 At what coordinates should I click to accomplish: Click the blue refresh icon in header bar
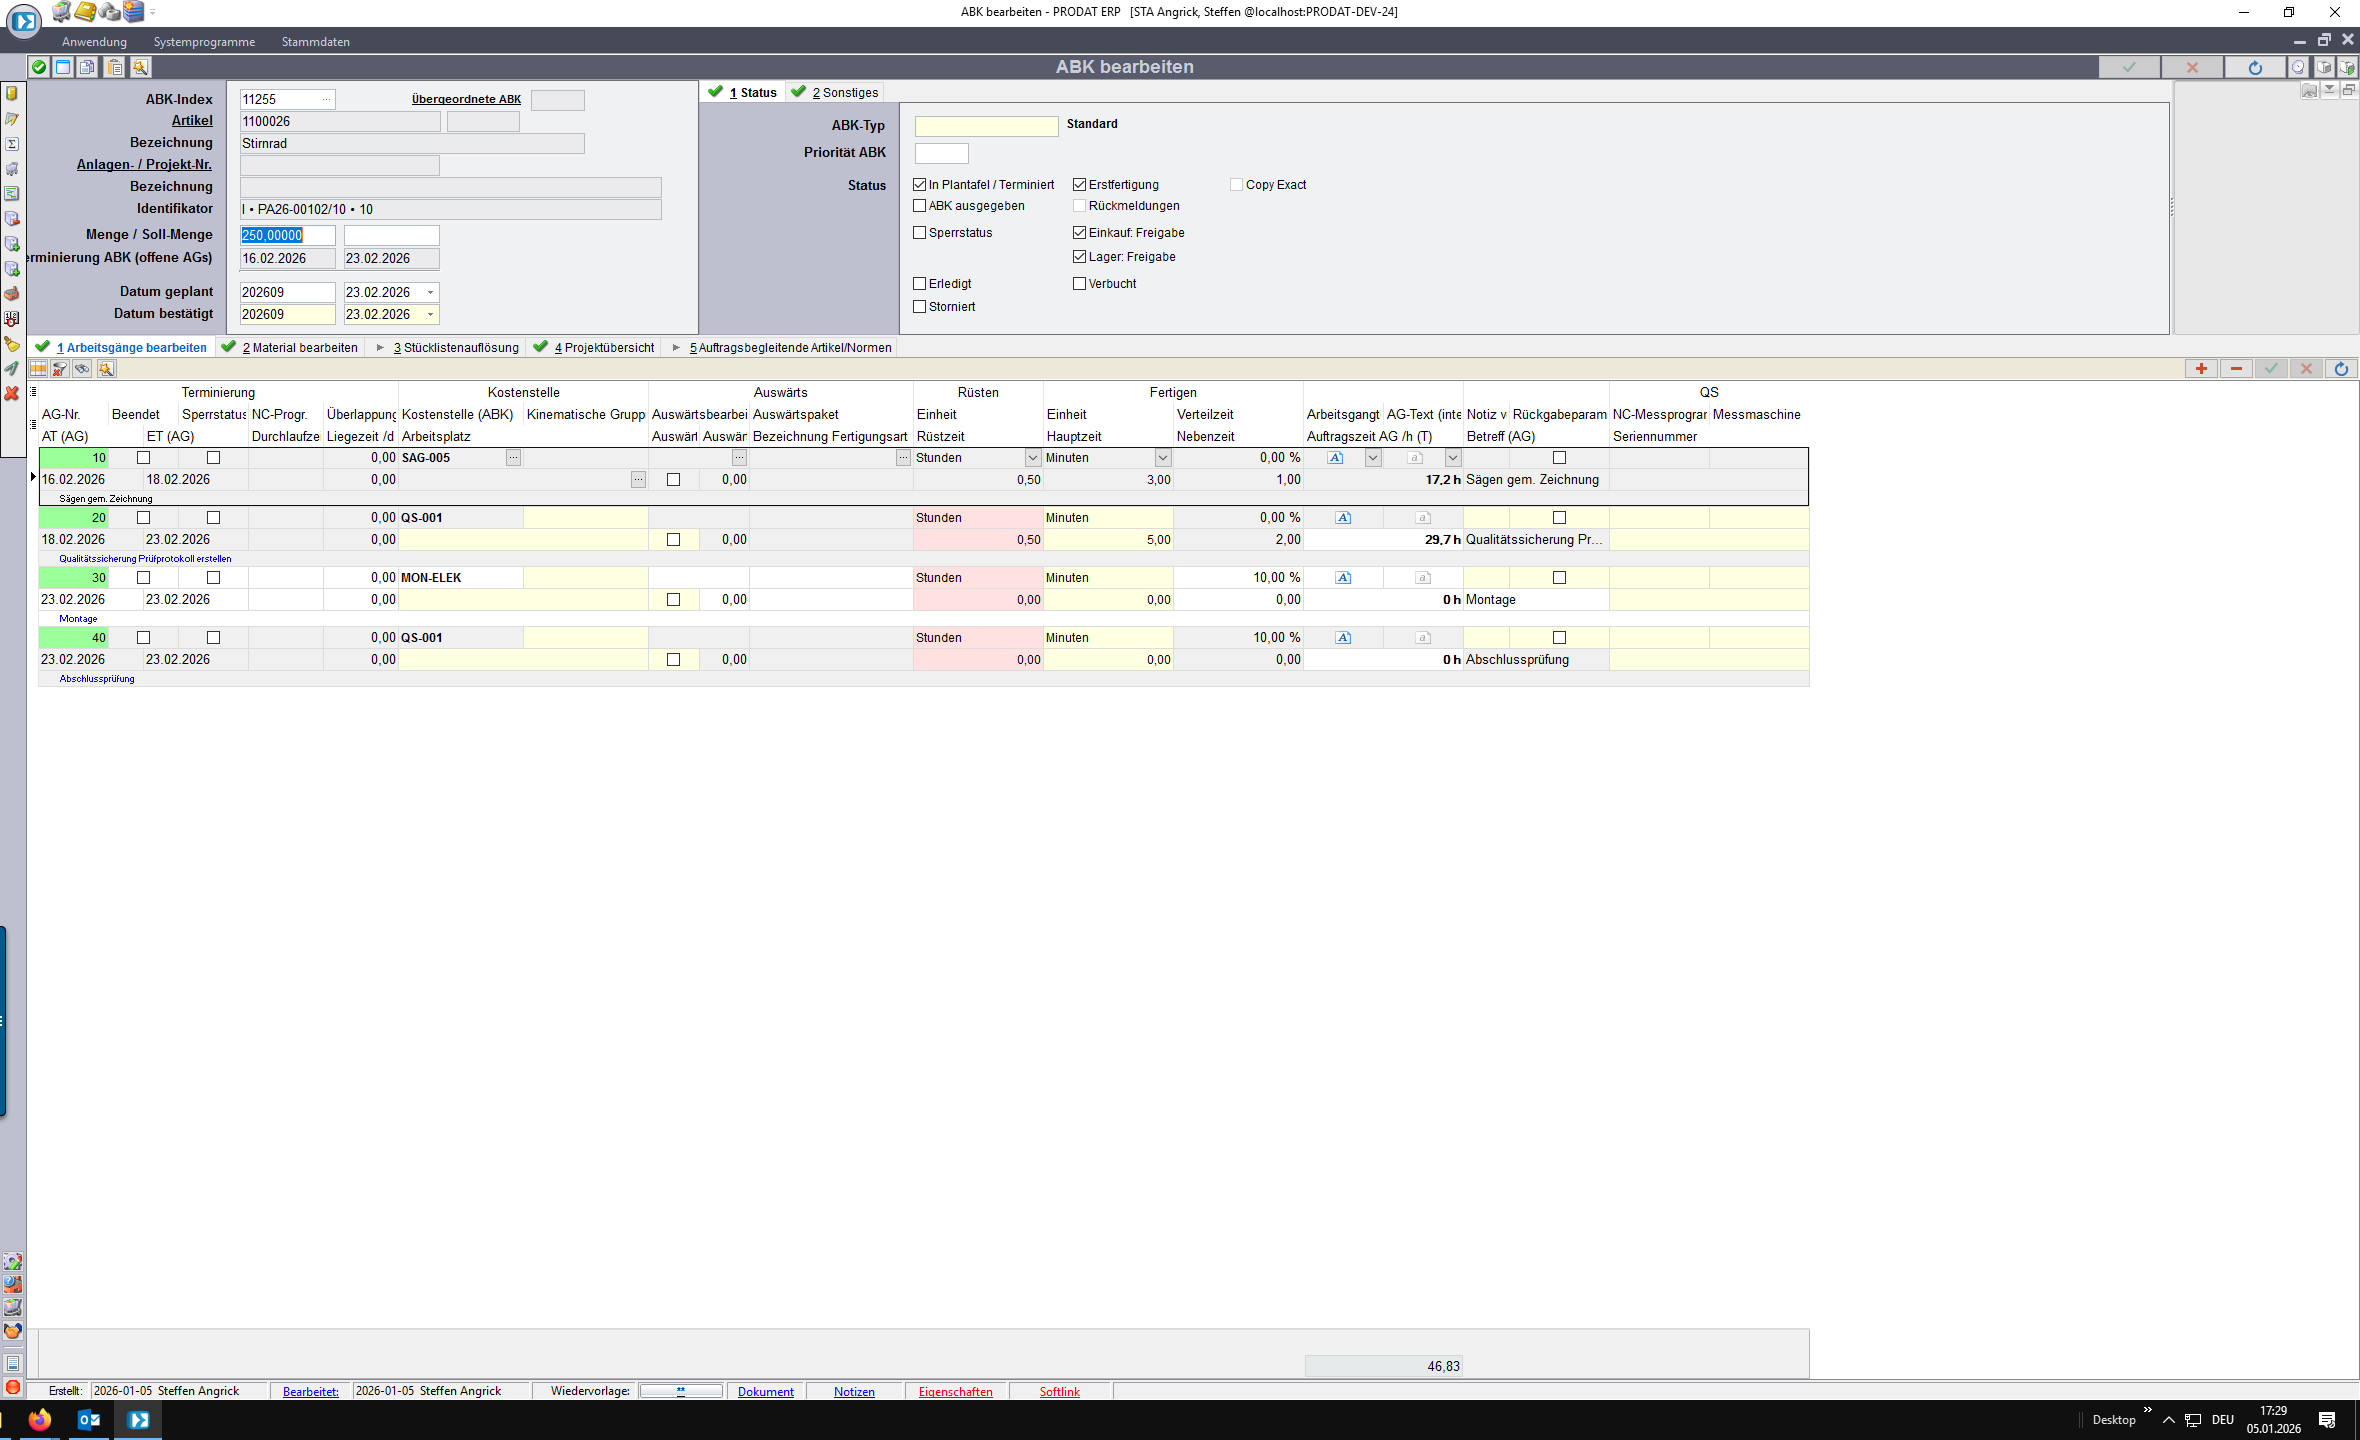click(x=2254, y=67)
